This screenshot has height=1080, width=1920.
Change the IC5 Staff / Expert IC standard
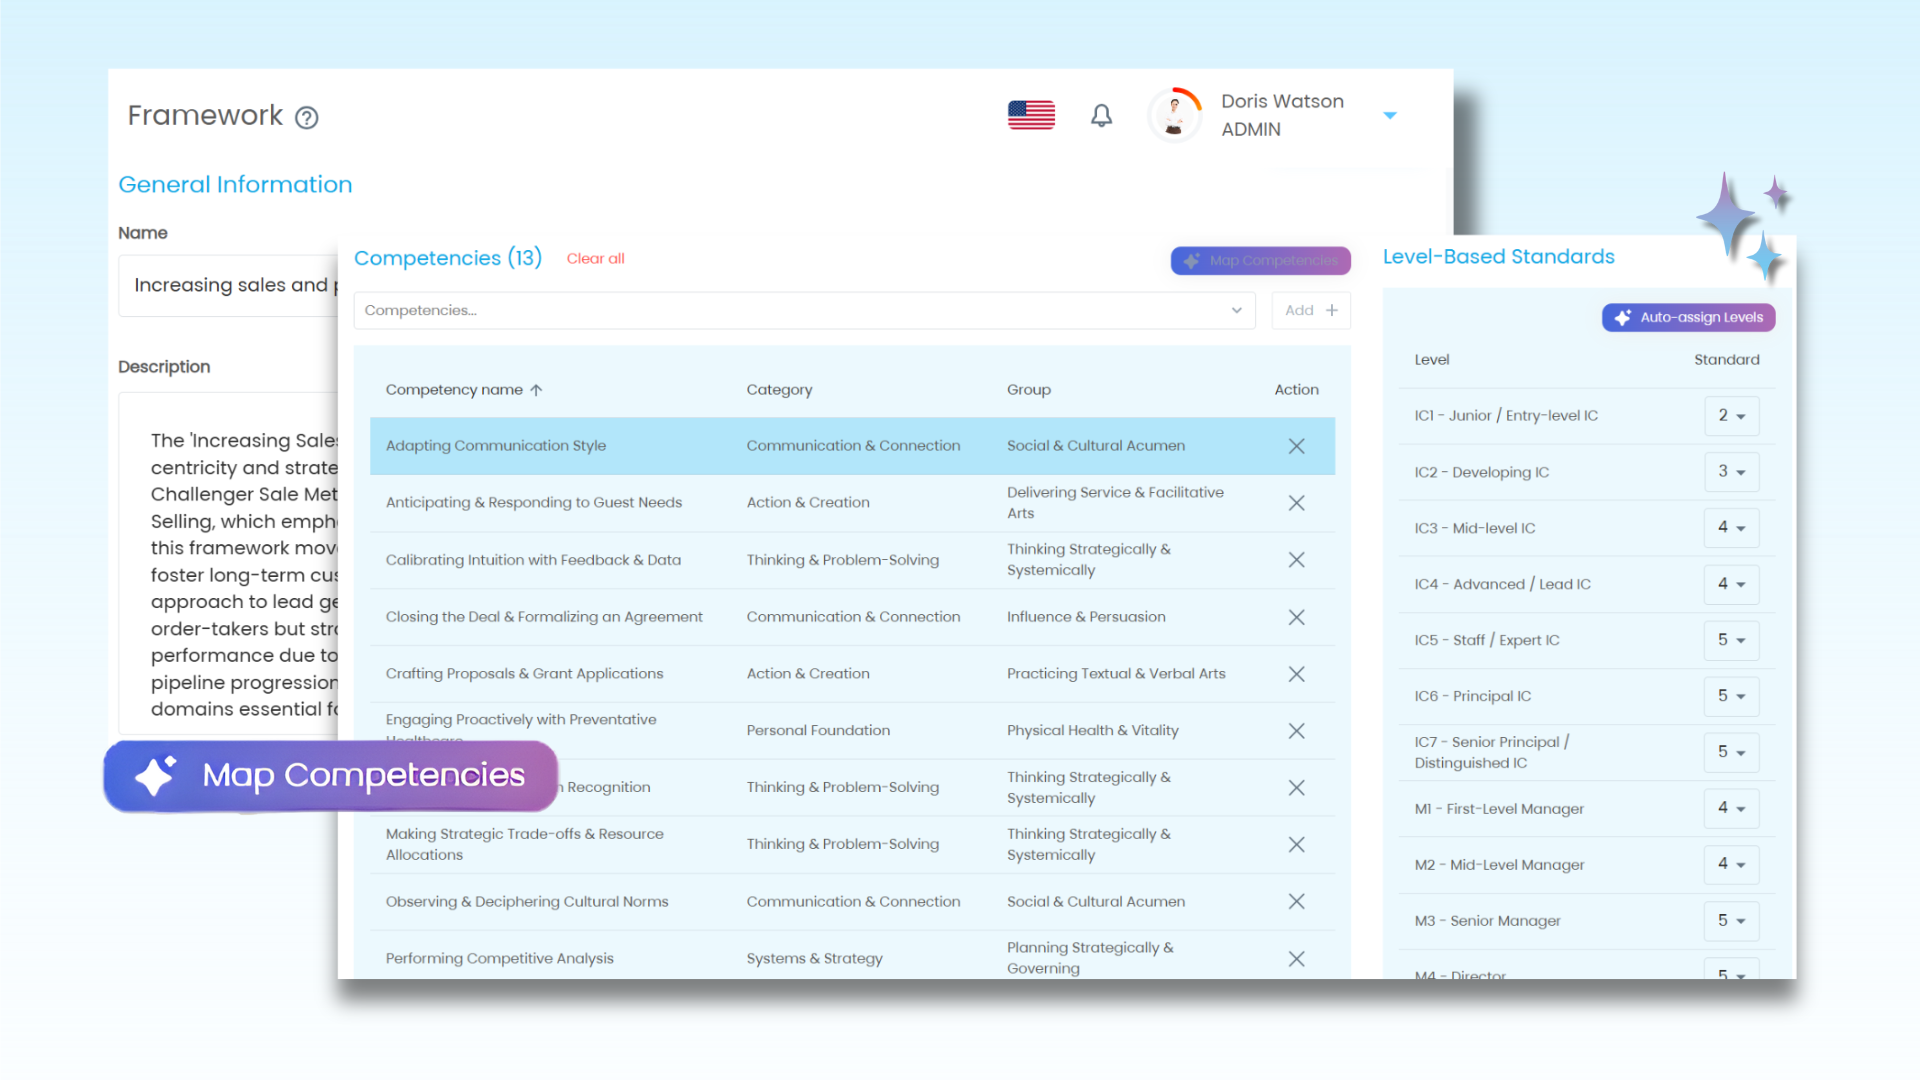pyautogui.click(x=1731, y=640)
